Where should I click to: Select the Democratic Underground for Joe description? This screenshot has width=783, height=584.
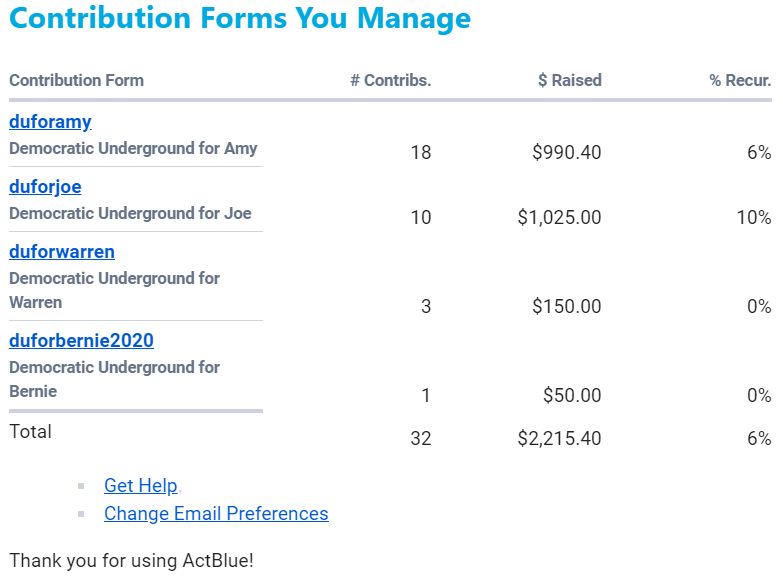pyautogui.click(x=130, y=214)
